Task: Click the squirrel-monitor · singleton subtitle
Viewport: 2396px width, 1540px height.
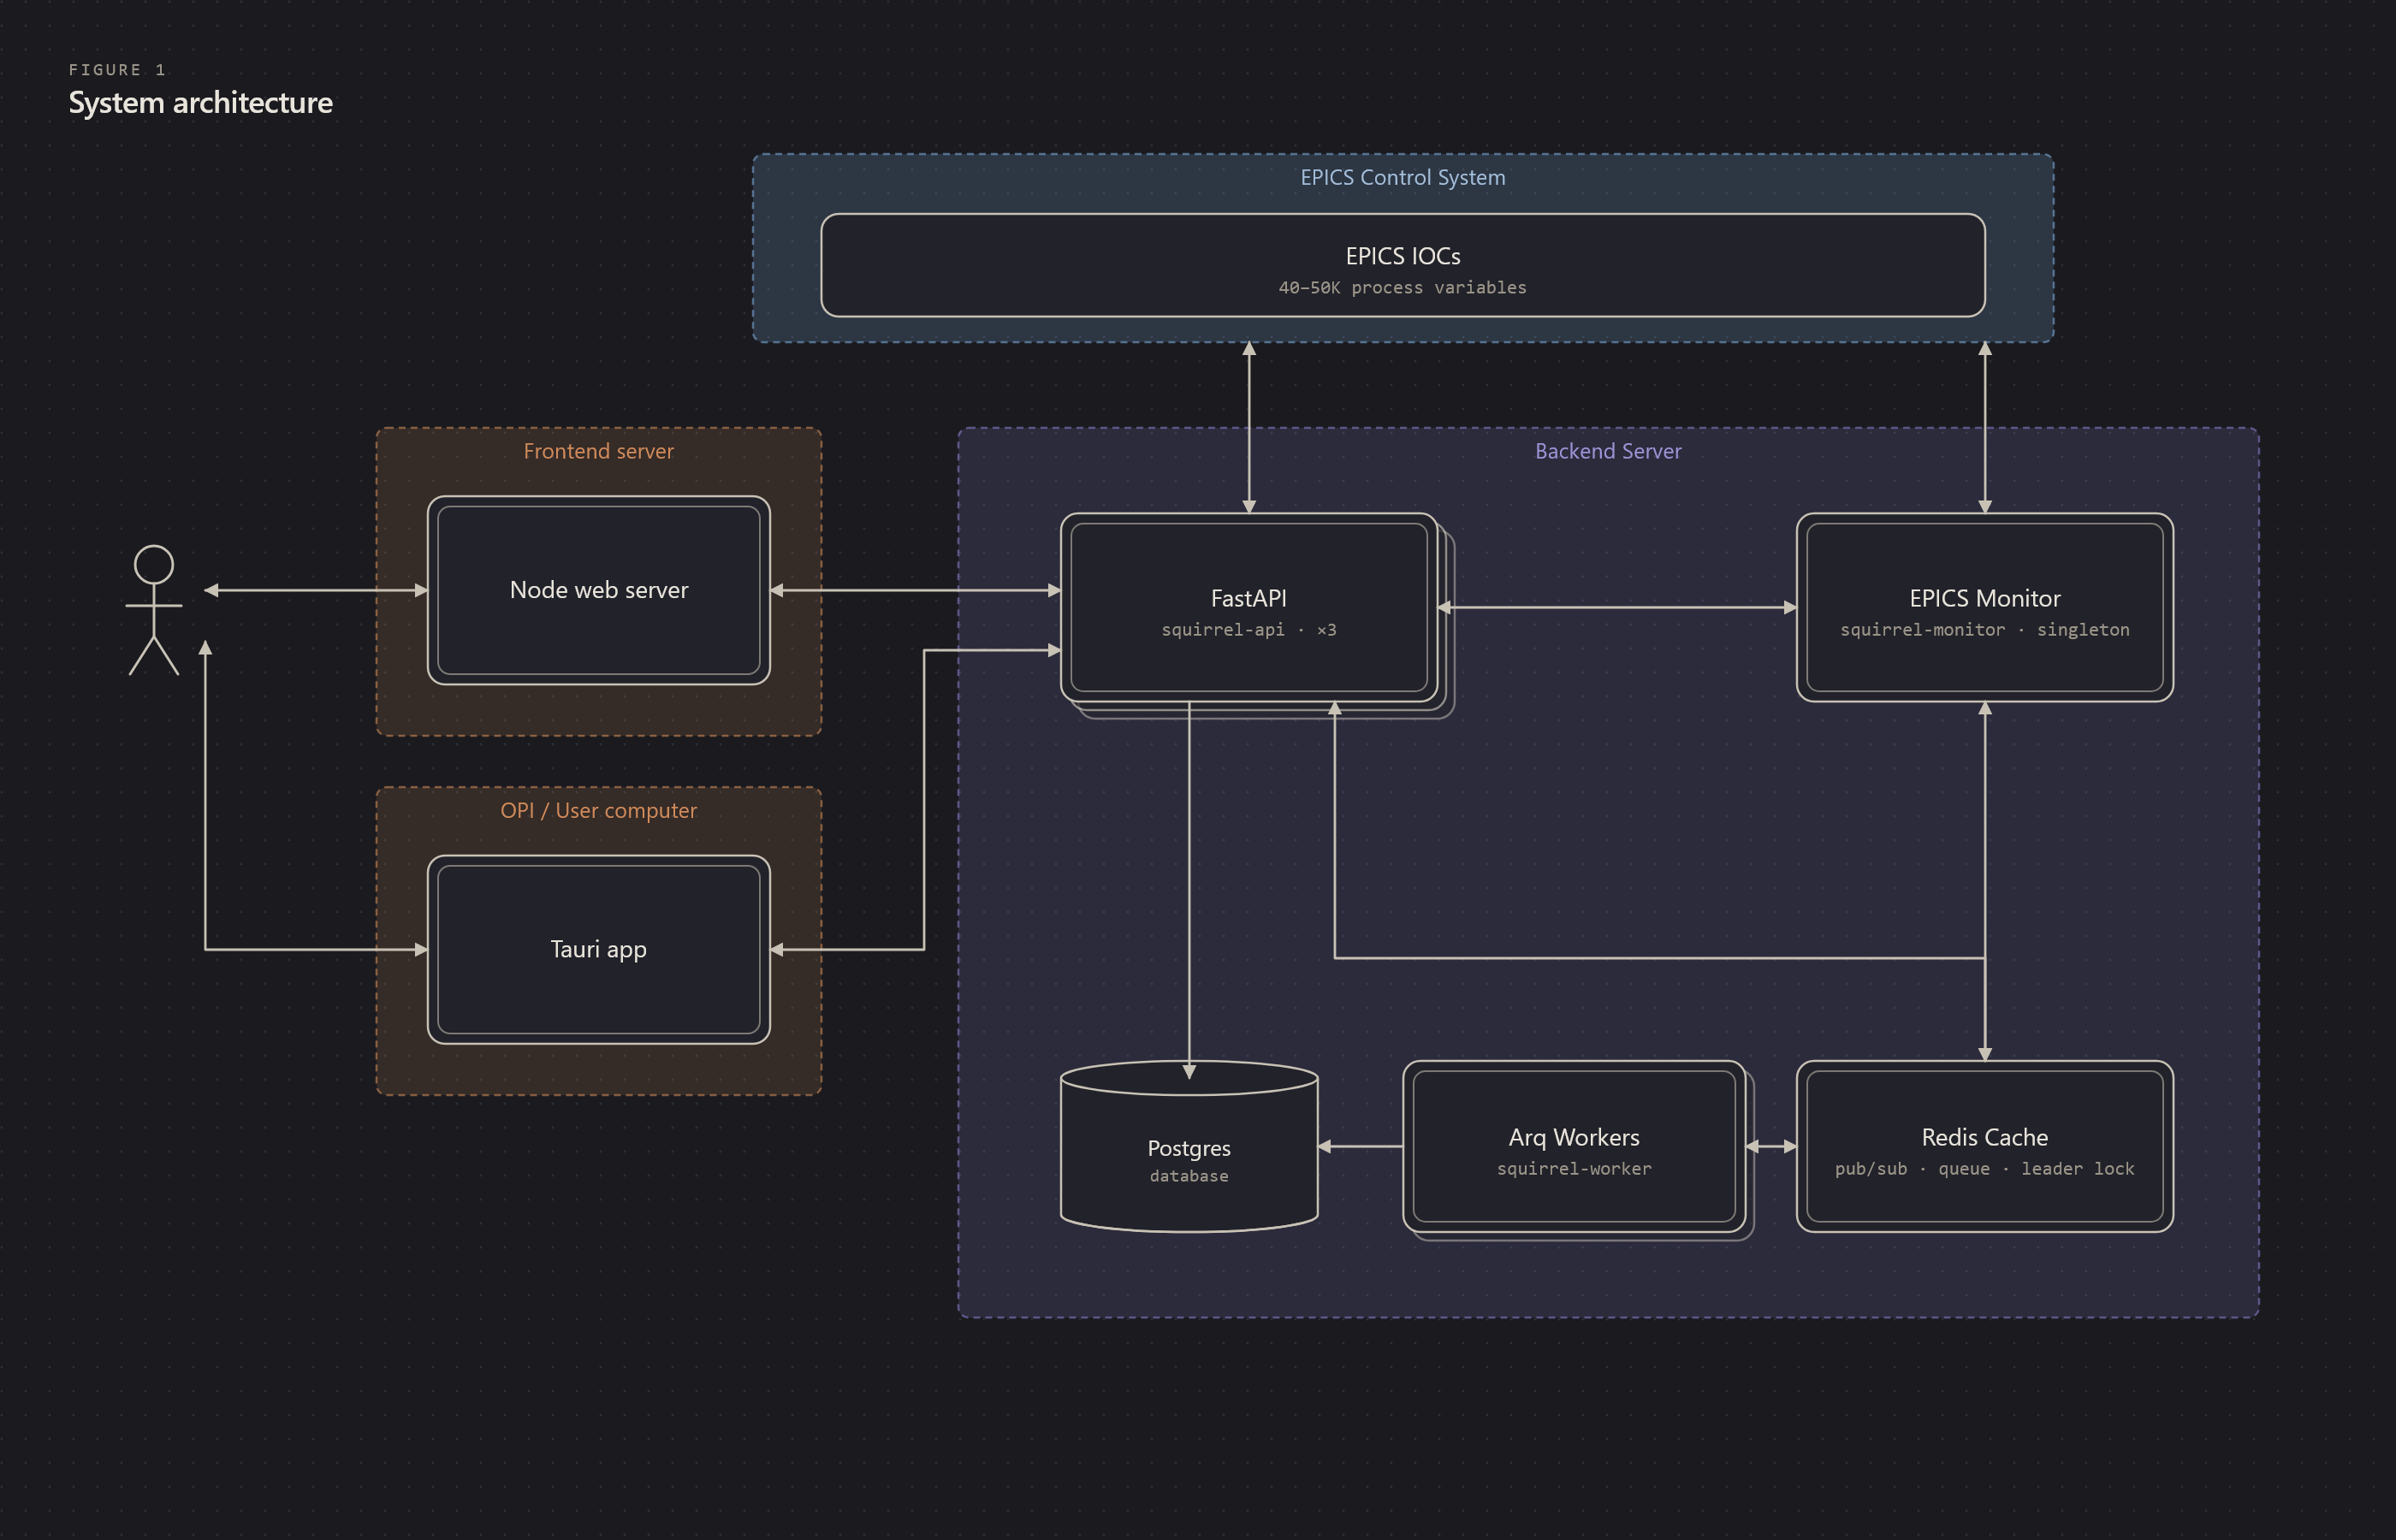Action: coord(1984,630)
